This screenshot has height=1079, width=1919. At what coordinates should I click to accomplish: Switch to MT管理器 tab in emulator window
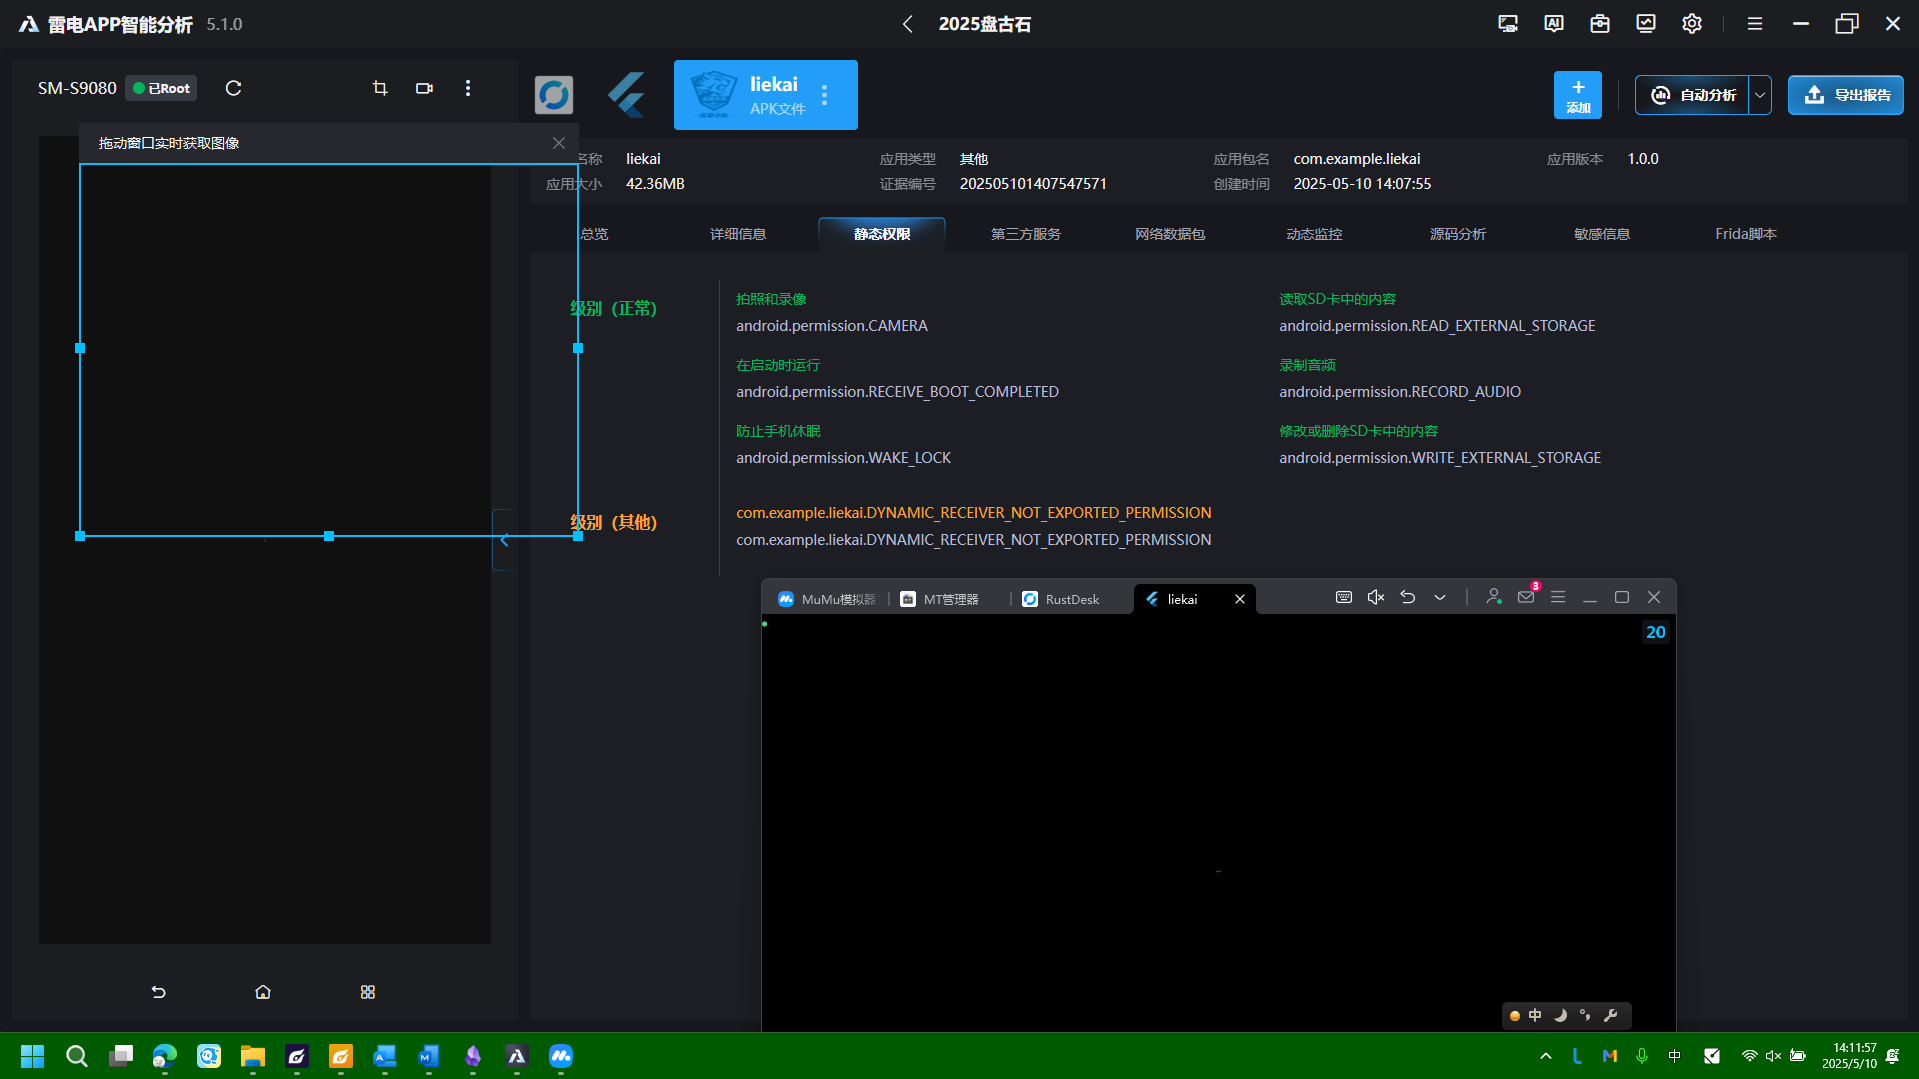pyautogui.click(x=940, y=599)
